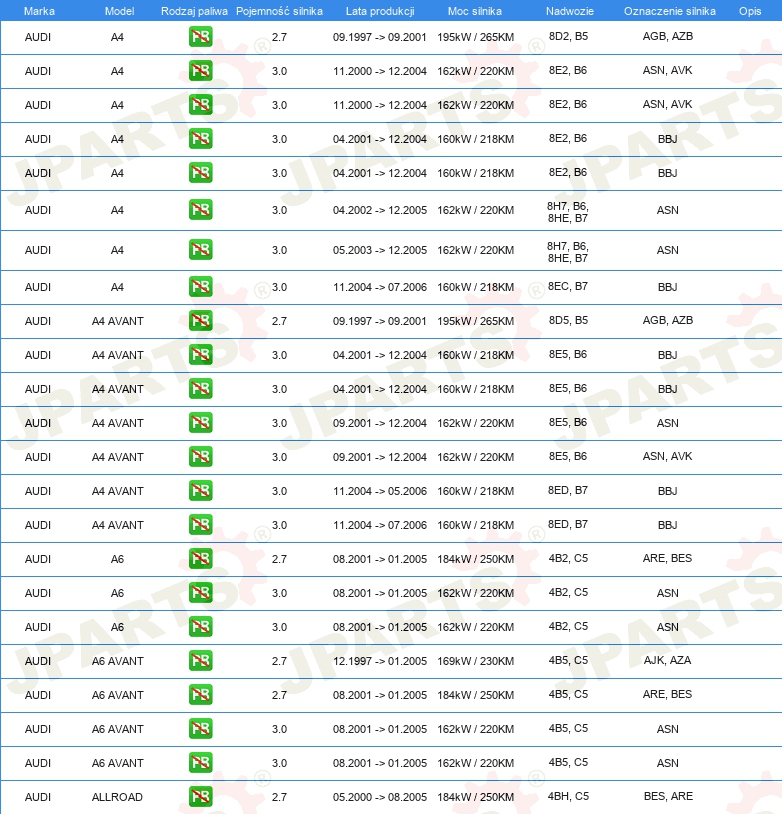Select the '11.2004 -> 05.2006' production years cell
Screen dimensions: 782x814
(x=380, y=491)
